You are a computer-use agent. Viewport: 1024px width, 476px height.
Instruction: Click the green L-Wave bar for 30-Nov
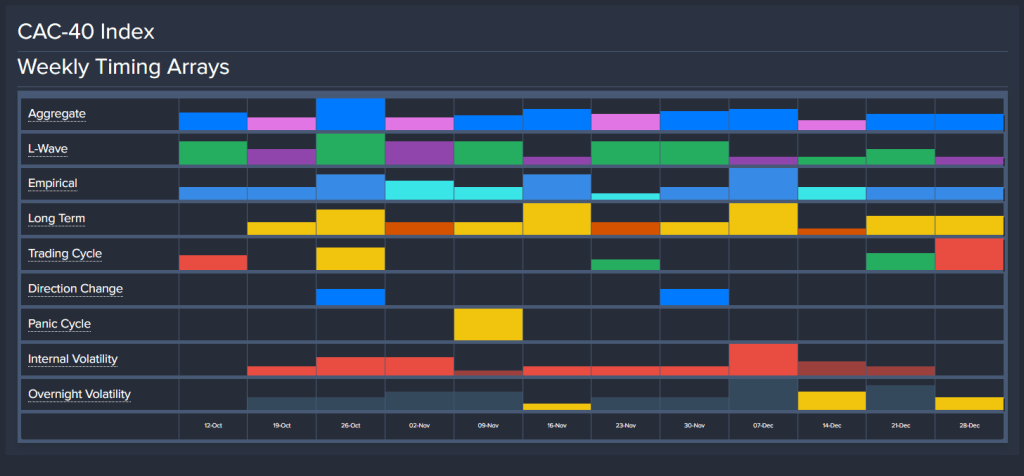(x=694, y=153)
